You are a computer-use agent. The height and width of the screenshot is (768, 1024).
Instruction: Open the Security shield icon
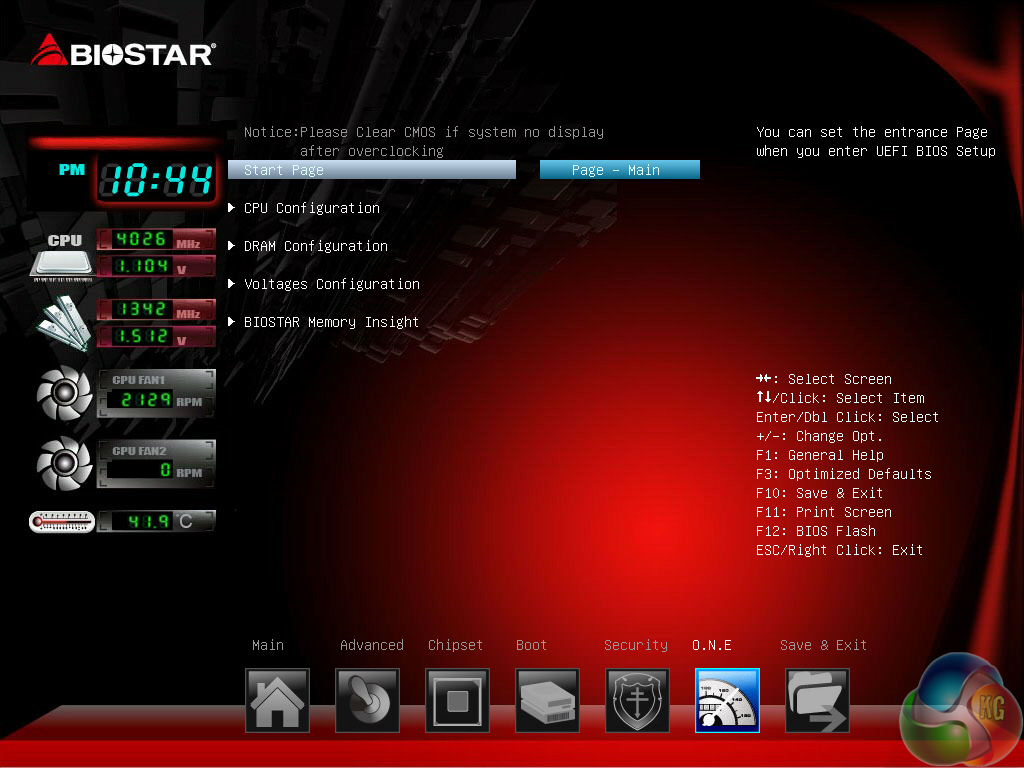point(637,700)
